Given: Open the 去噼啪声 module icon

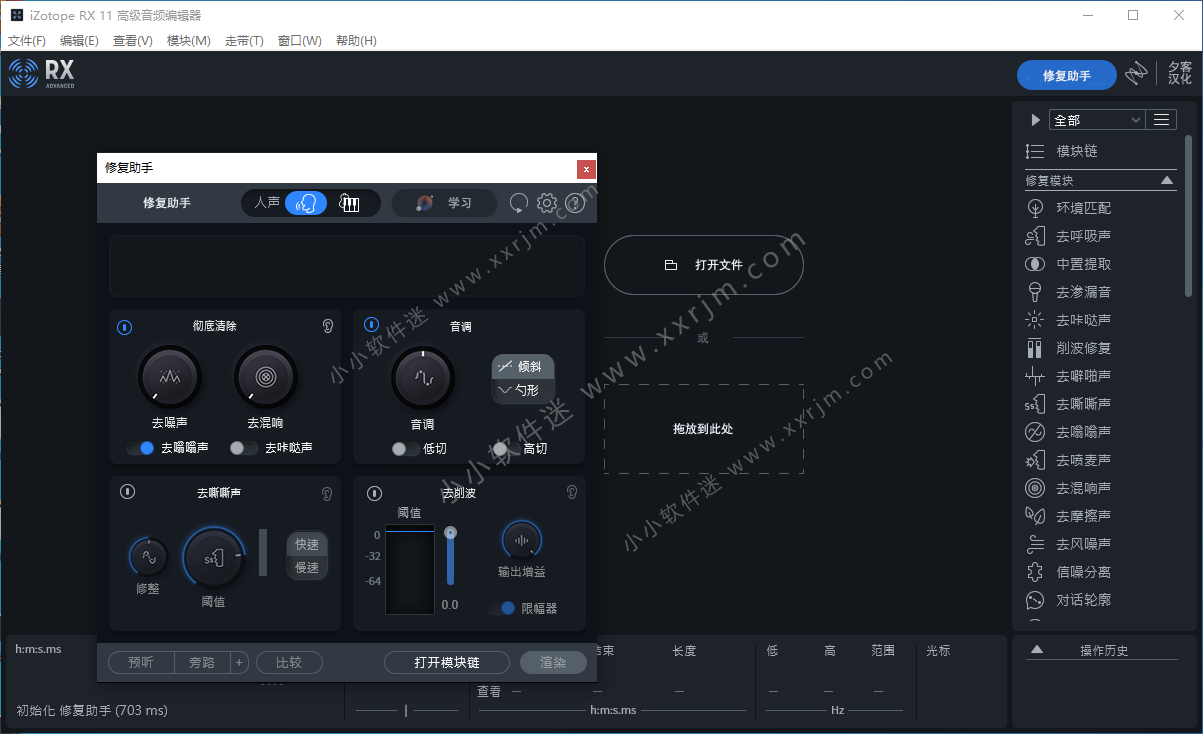Looking at the screenshot, I should point(1035,376).
